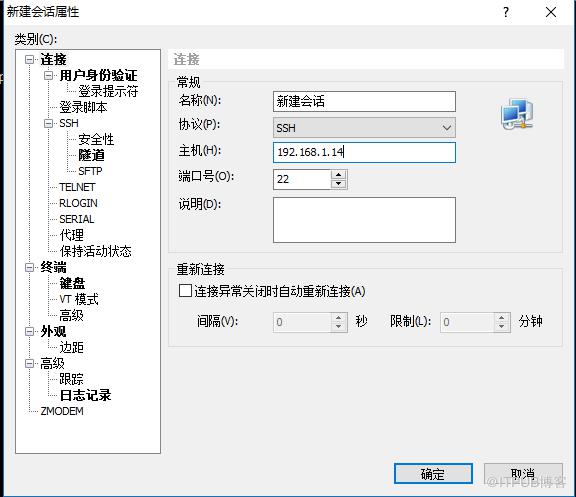Click the 说明 description text area
This screenshot has width=576, height=497.
pyautogui.click(x=364, y=220)
